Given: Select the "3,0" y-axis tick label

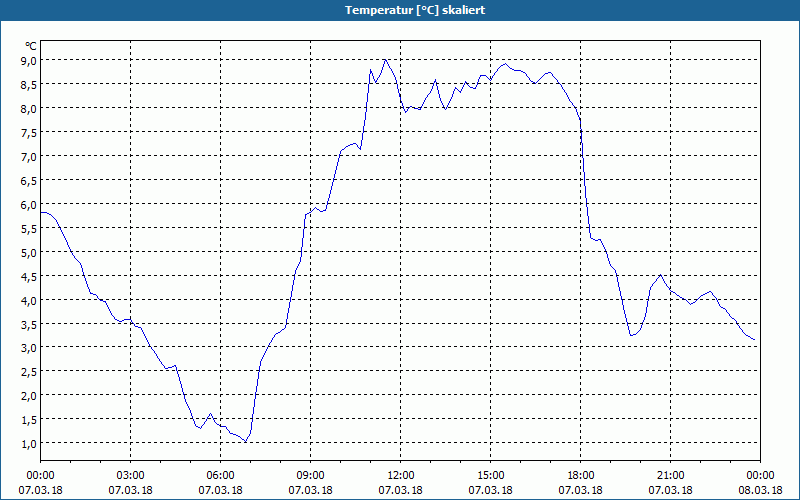Looking at the screenshot, I should coord(29,348).
